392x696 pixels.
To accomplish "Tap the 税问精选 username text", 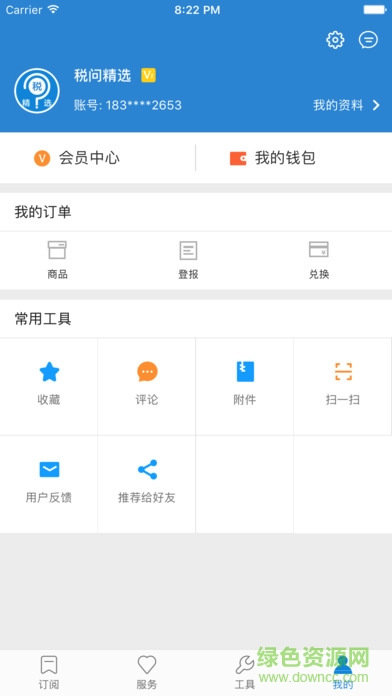I will (x=103, y=75).
